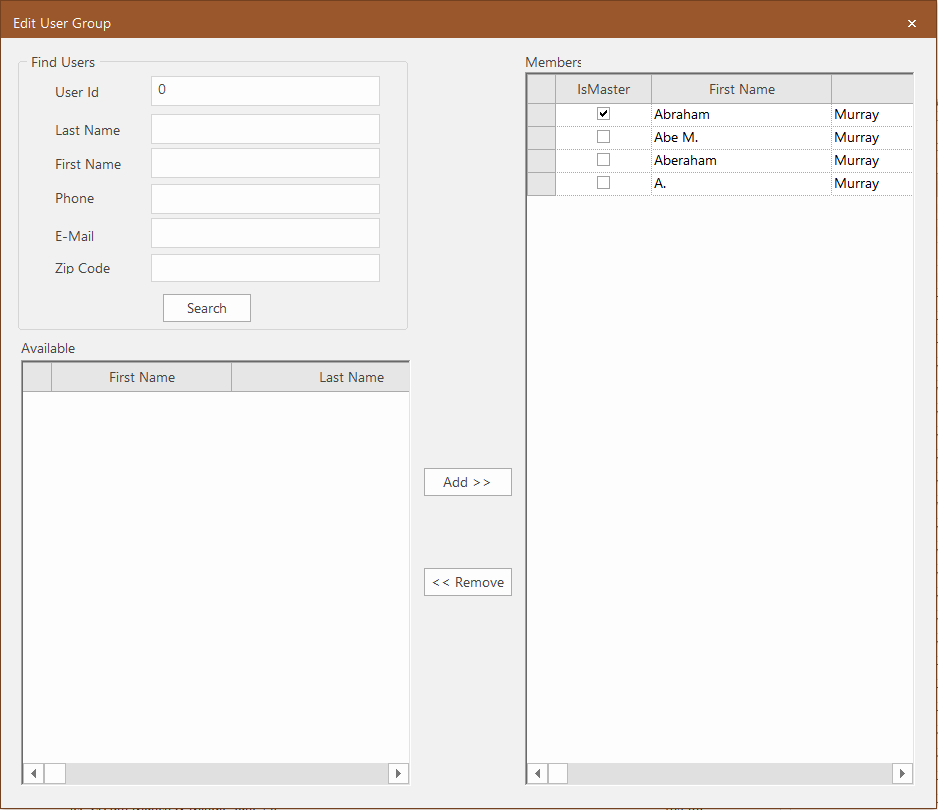Image resolution: width=938 pixels, height=810 pixels.
Task: Click the Available grid's right scroll arrow
Action: tap(398, 773)
